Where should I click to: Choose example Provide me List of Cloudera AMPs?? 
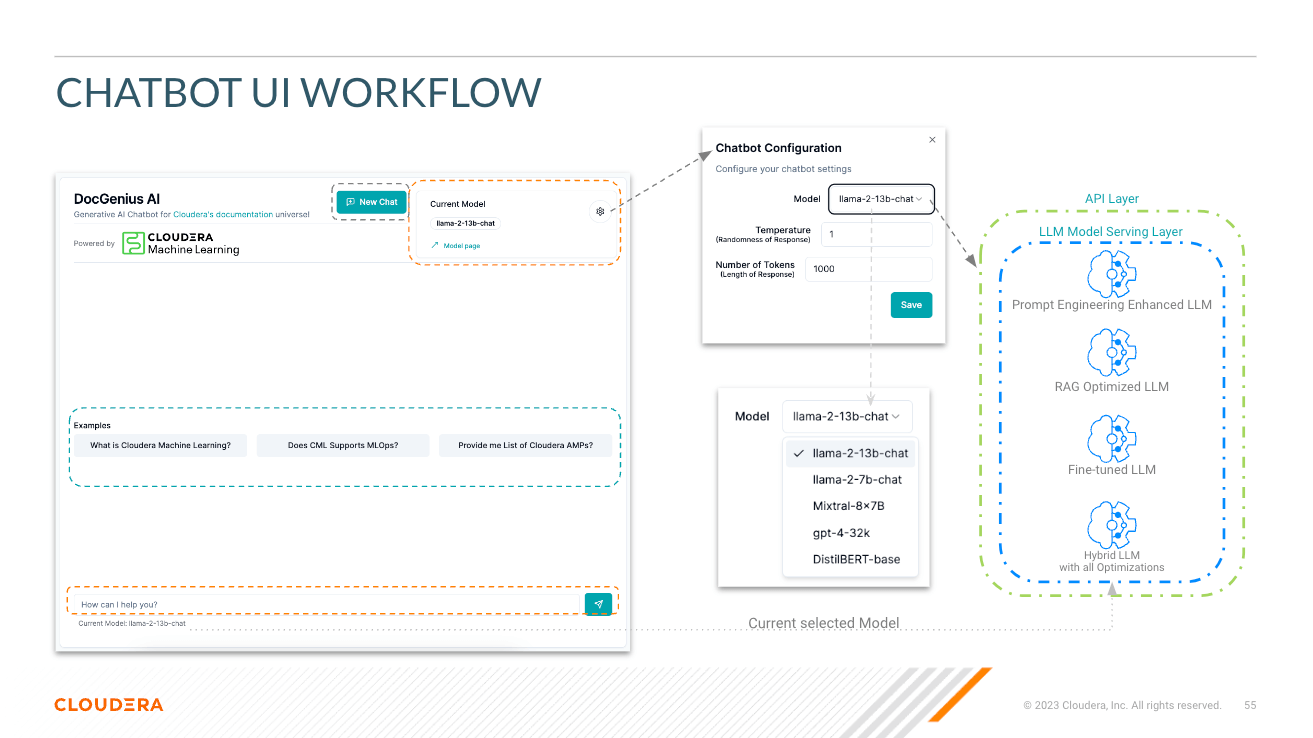coord(525,445)
